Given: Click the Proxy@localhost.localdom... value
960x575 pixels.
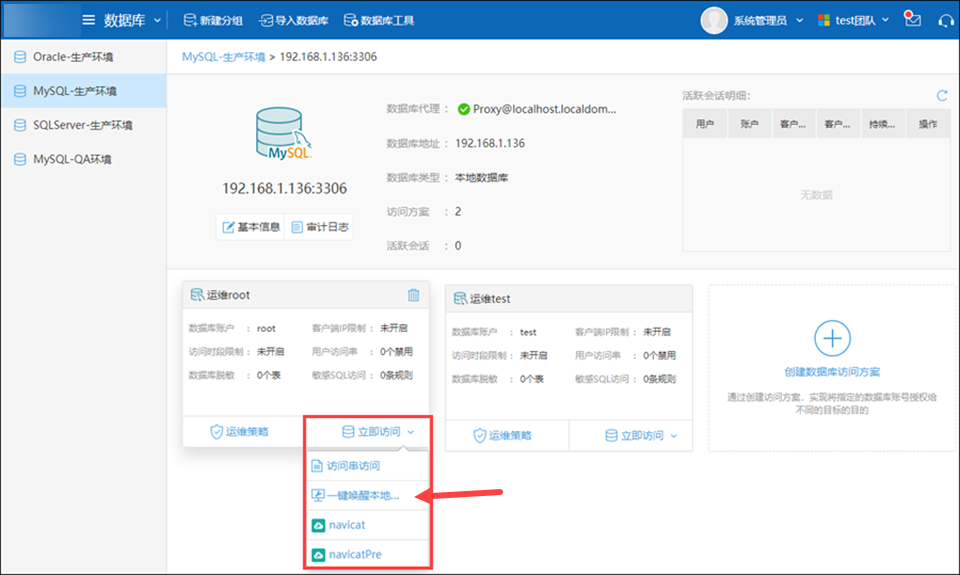Looking at the screenshot, I should [544, 109].
